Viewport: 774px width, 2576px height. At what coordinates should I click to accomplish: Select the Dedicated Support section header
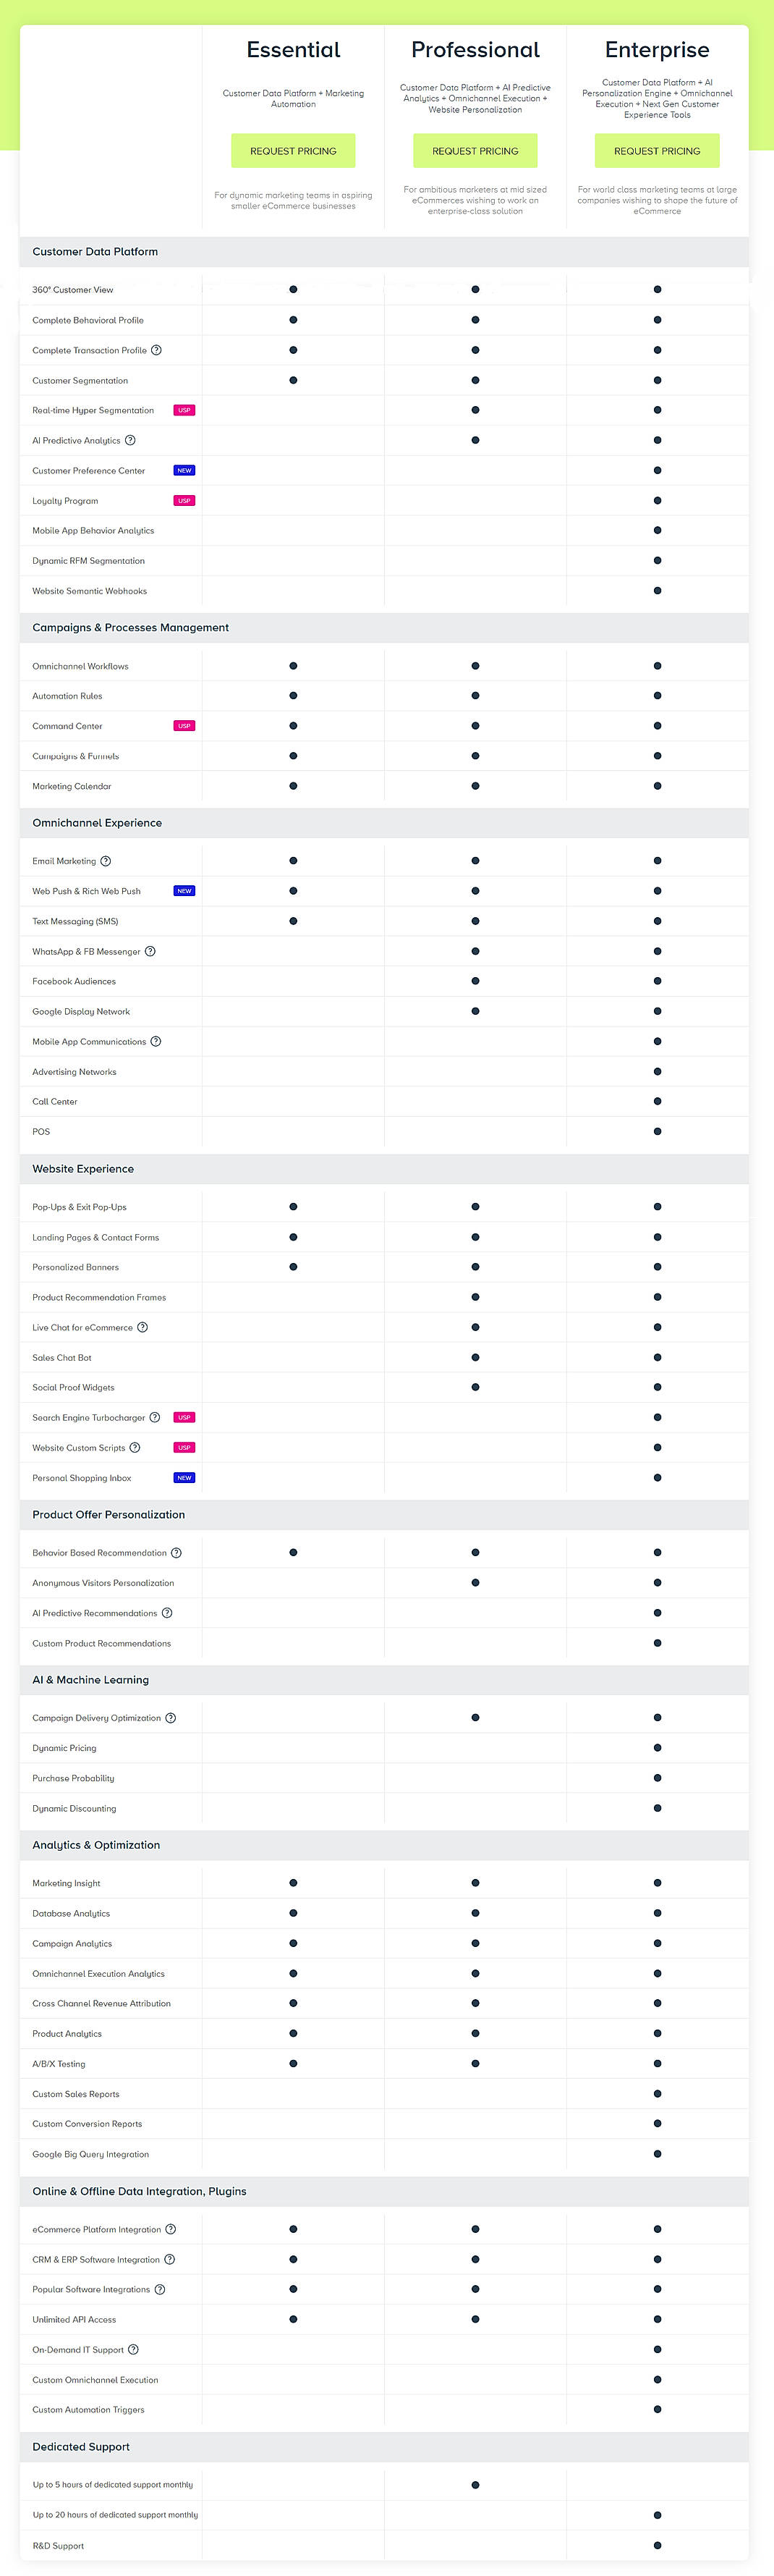[x=81, y=2447]
